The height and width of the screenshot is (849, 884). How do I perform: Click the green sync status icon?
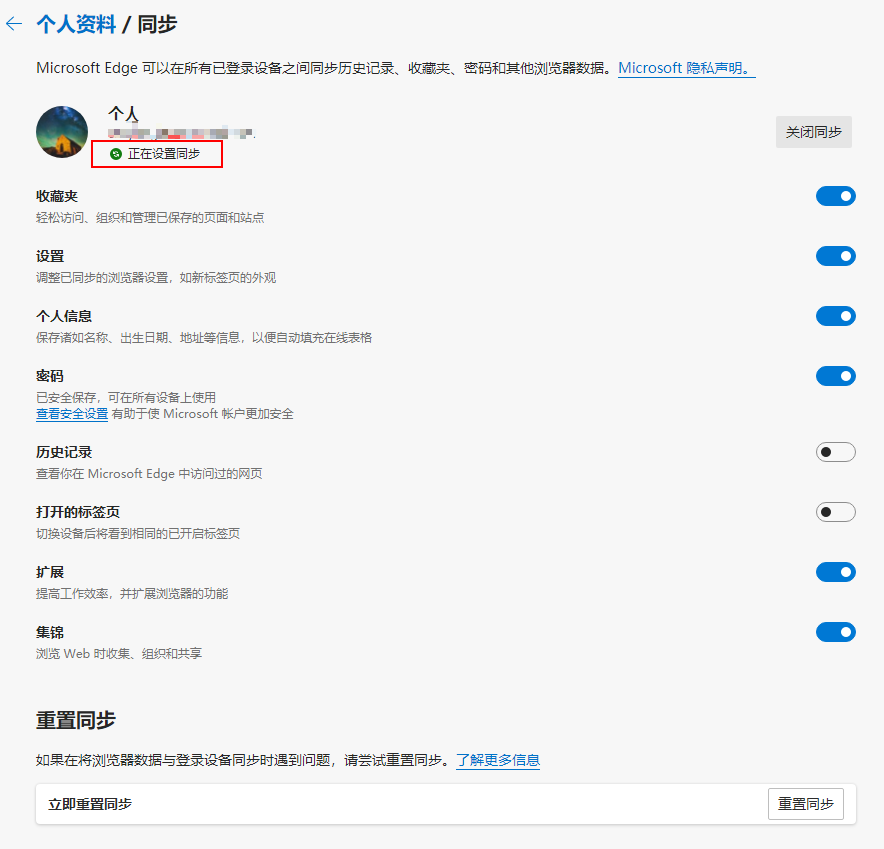[116, 154]
